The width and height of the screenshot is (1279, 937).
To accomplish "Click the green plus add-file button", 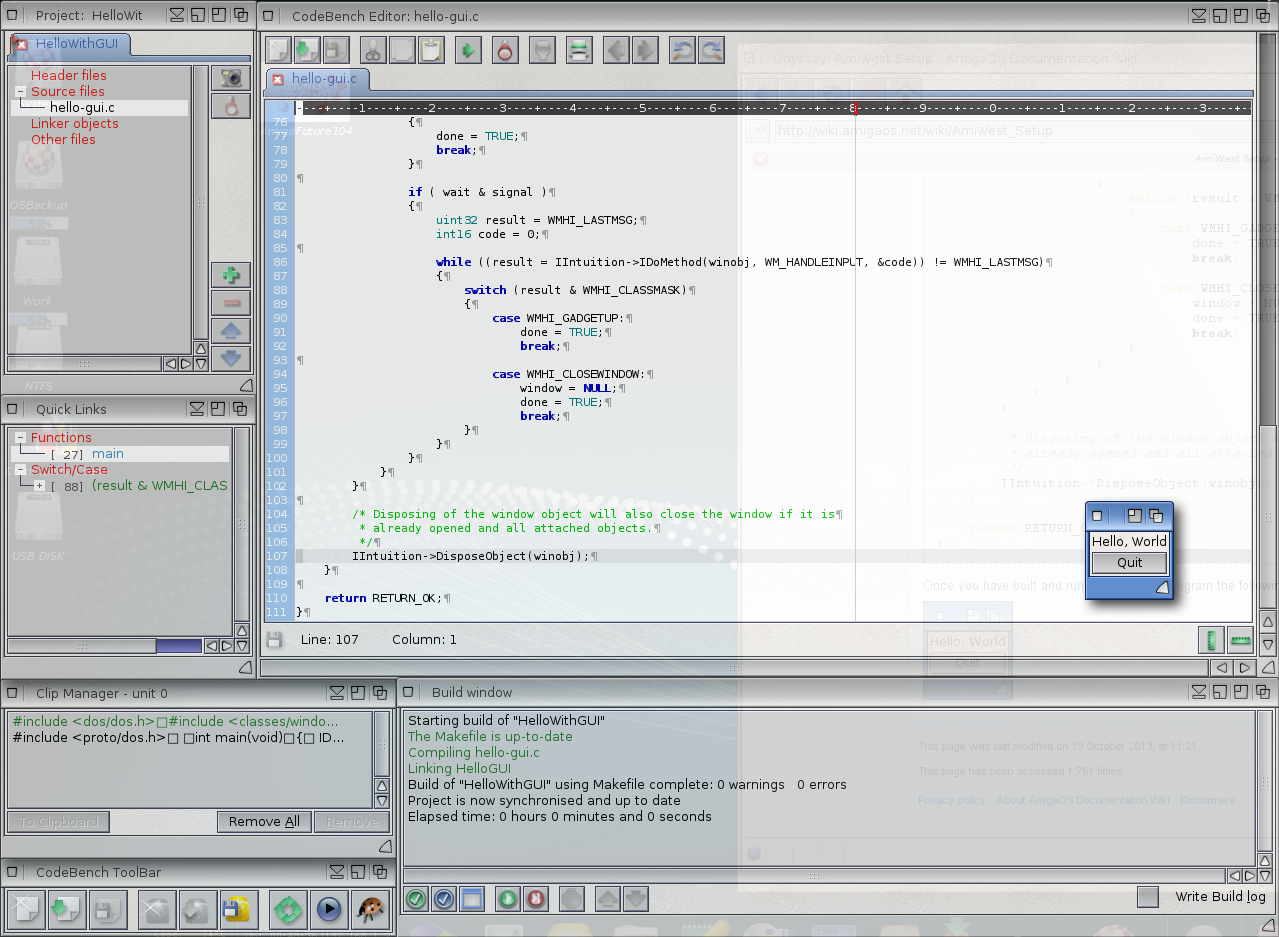I will click(231, 275).
